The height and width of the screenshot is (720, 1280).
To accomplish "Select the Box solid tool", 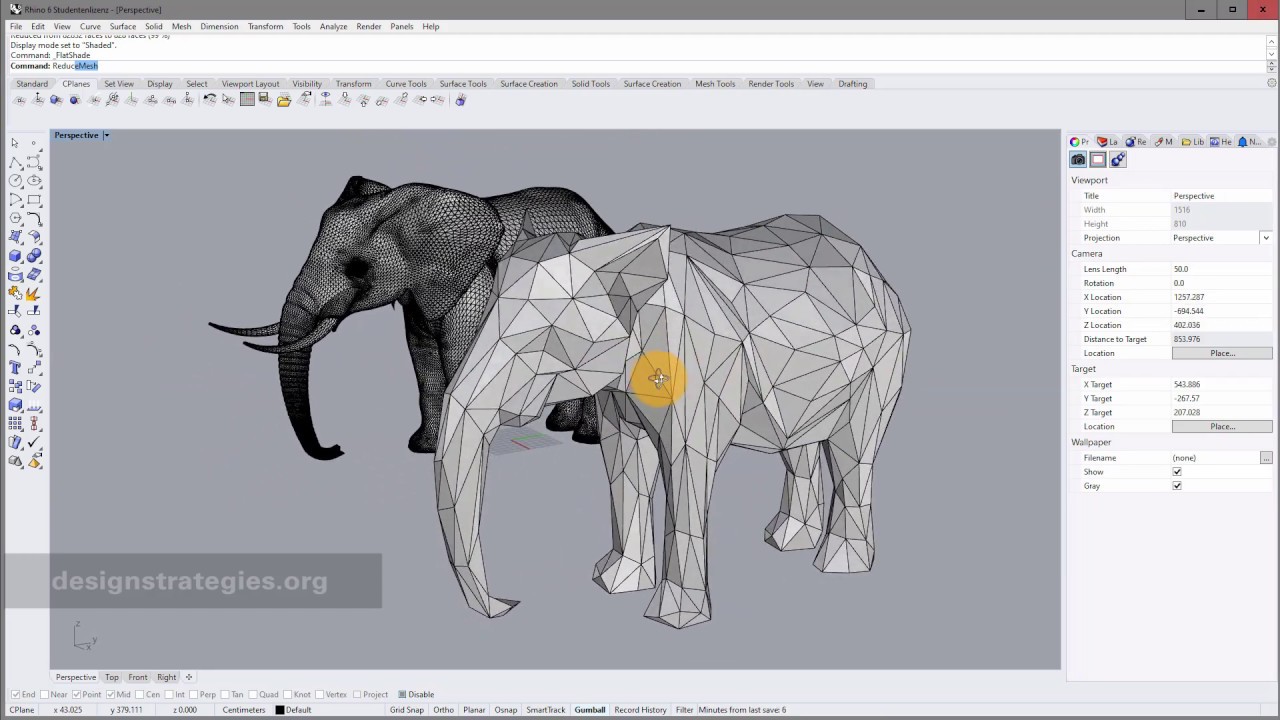I will tap(15, 255).
